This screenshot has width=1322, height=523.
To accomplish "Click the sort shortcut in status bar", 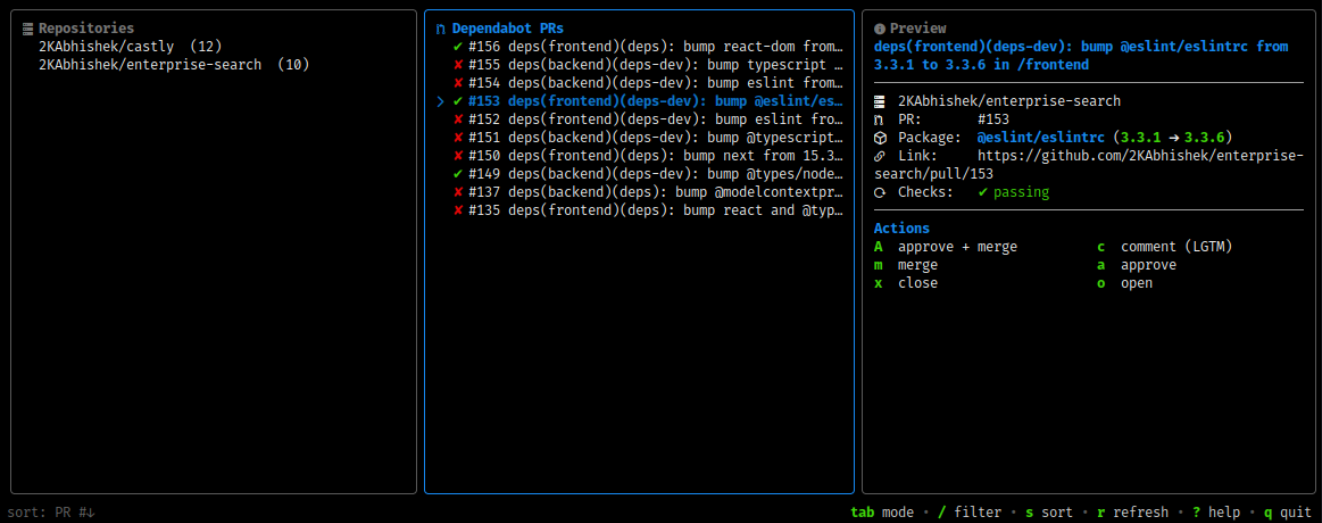I will (x=1049, y=512).
